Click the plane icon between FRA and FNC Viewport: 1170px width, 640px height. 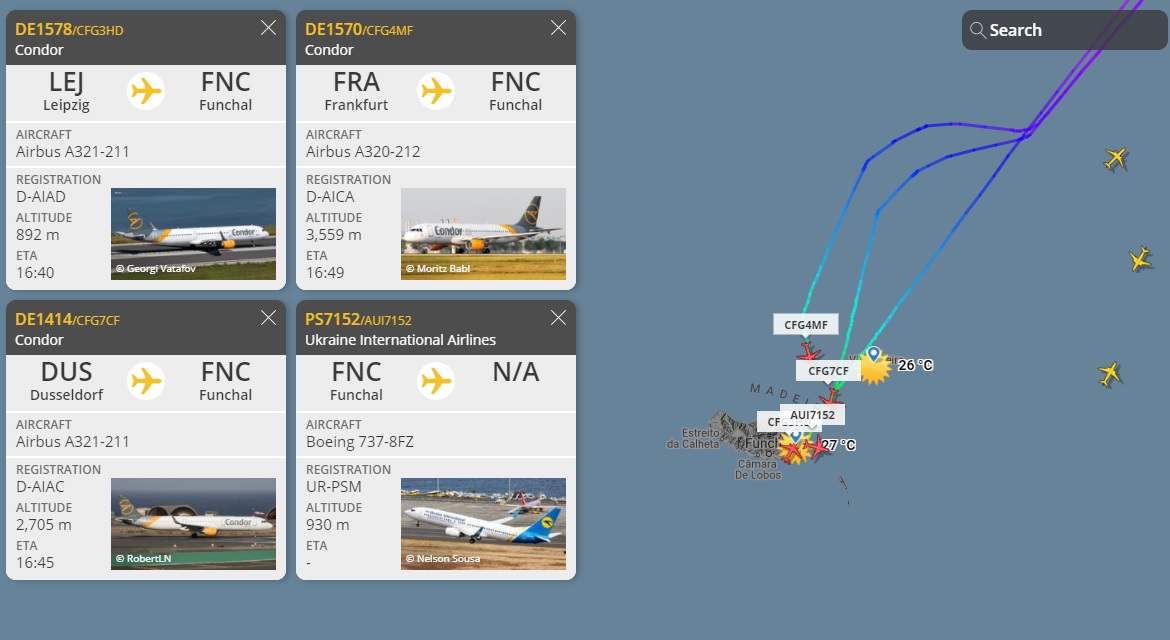coord(436,91)
